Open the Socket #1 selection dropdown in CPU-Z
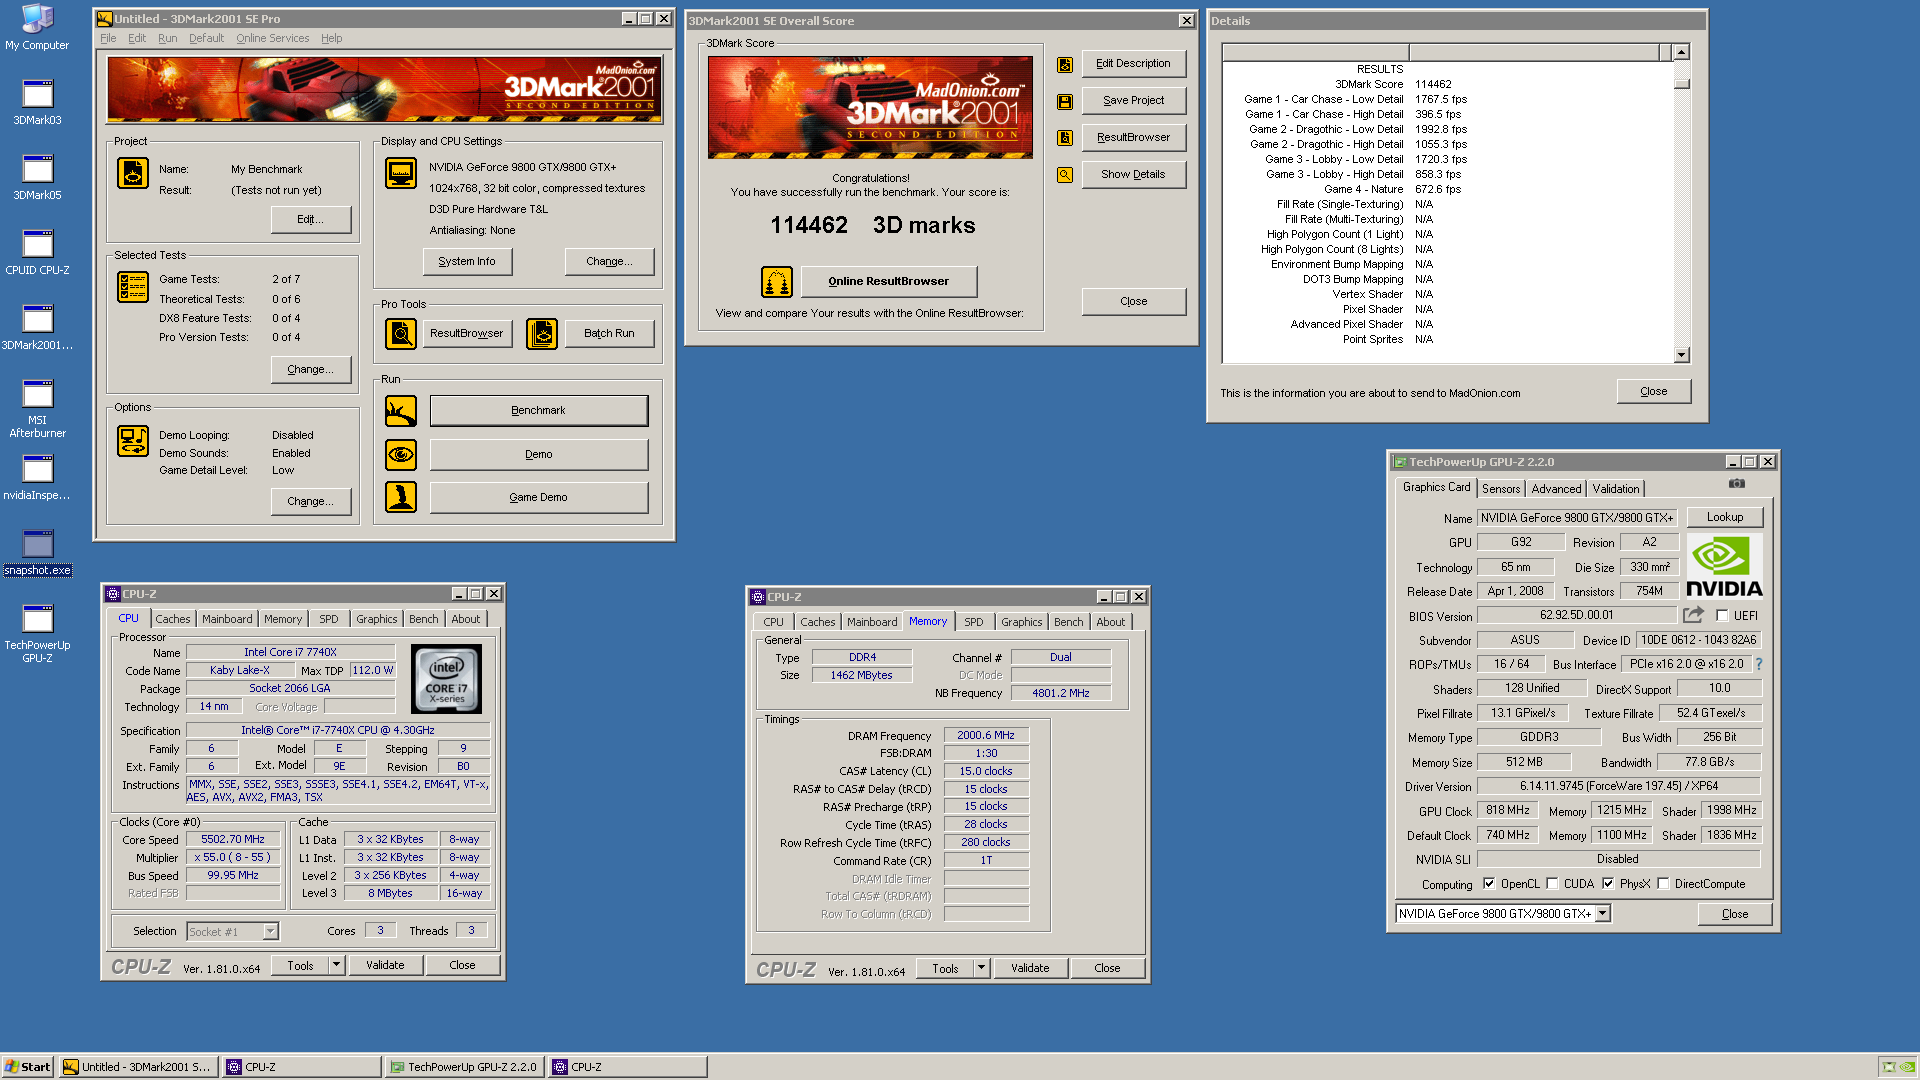Viewport: 1920px width, 1080px height. tap(270, 932)
